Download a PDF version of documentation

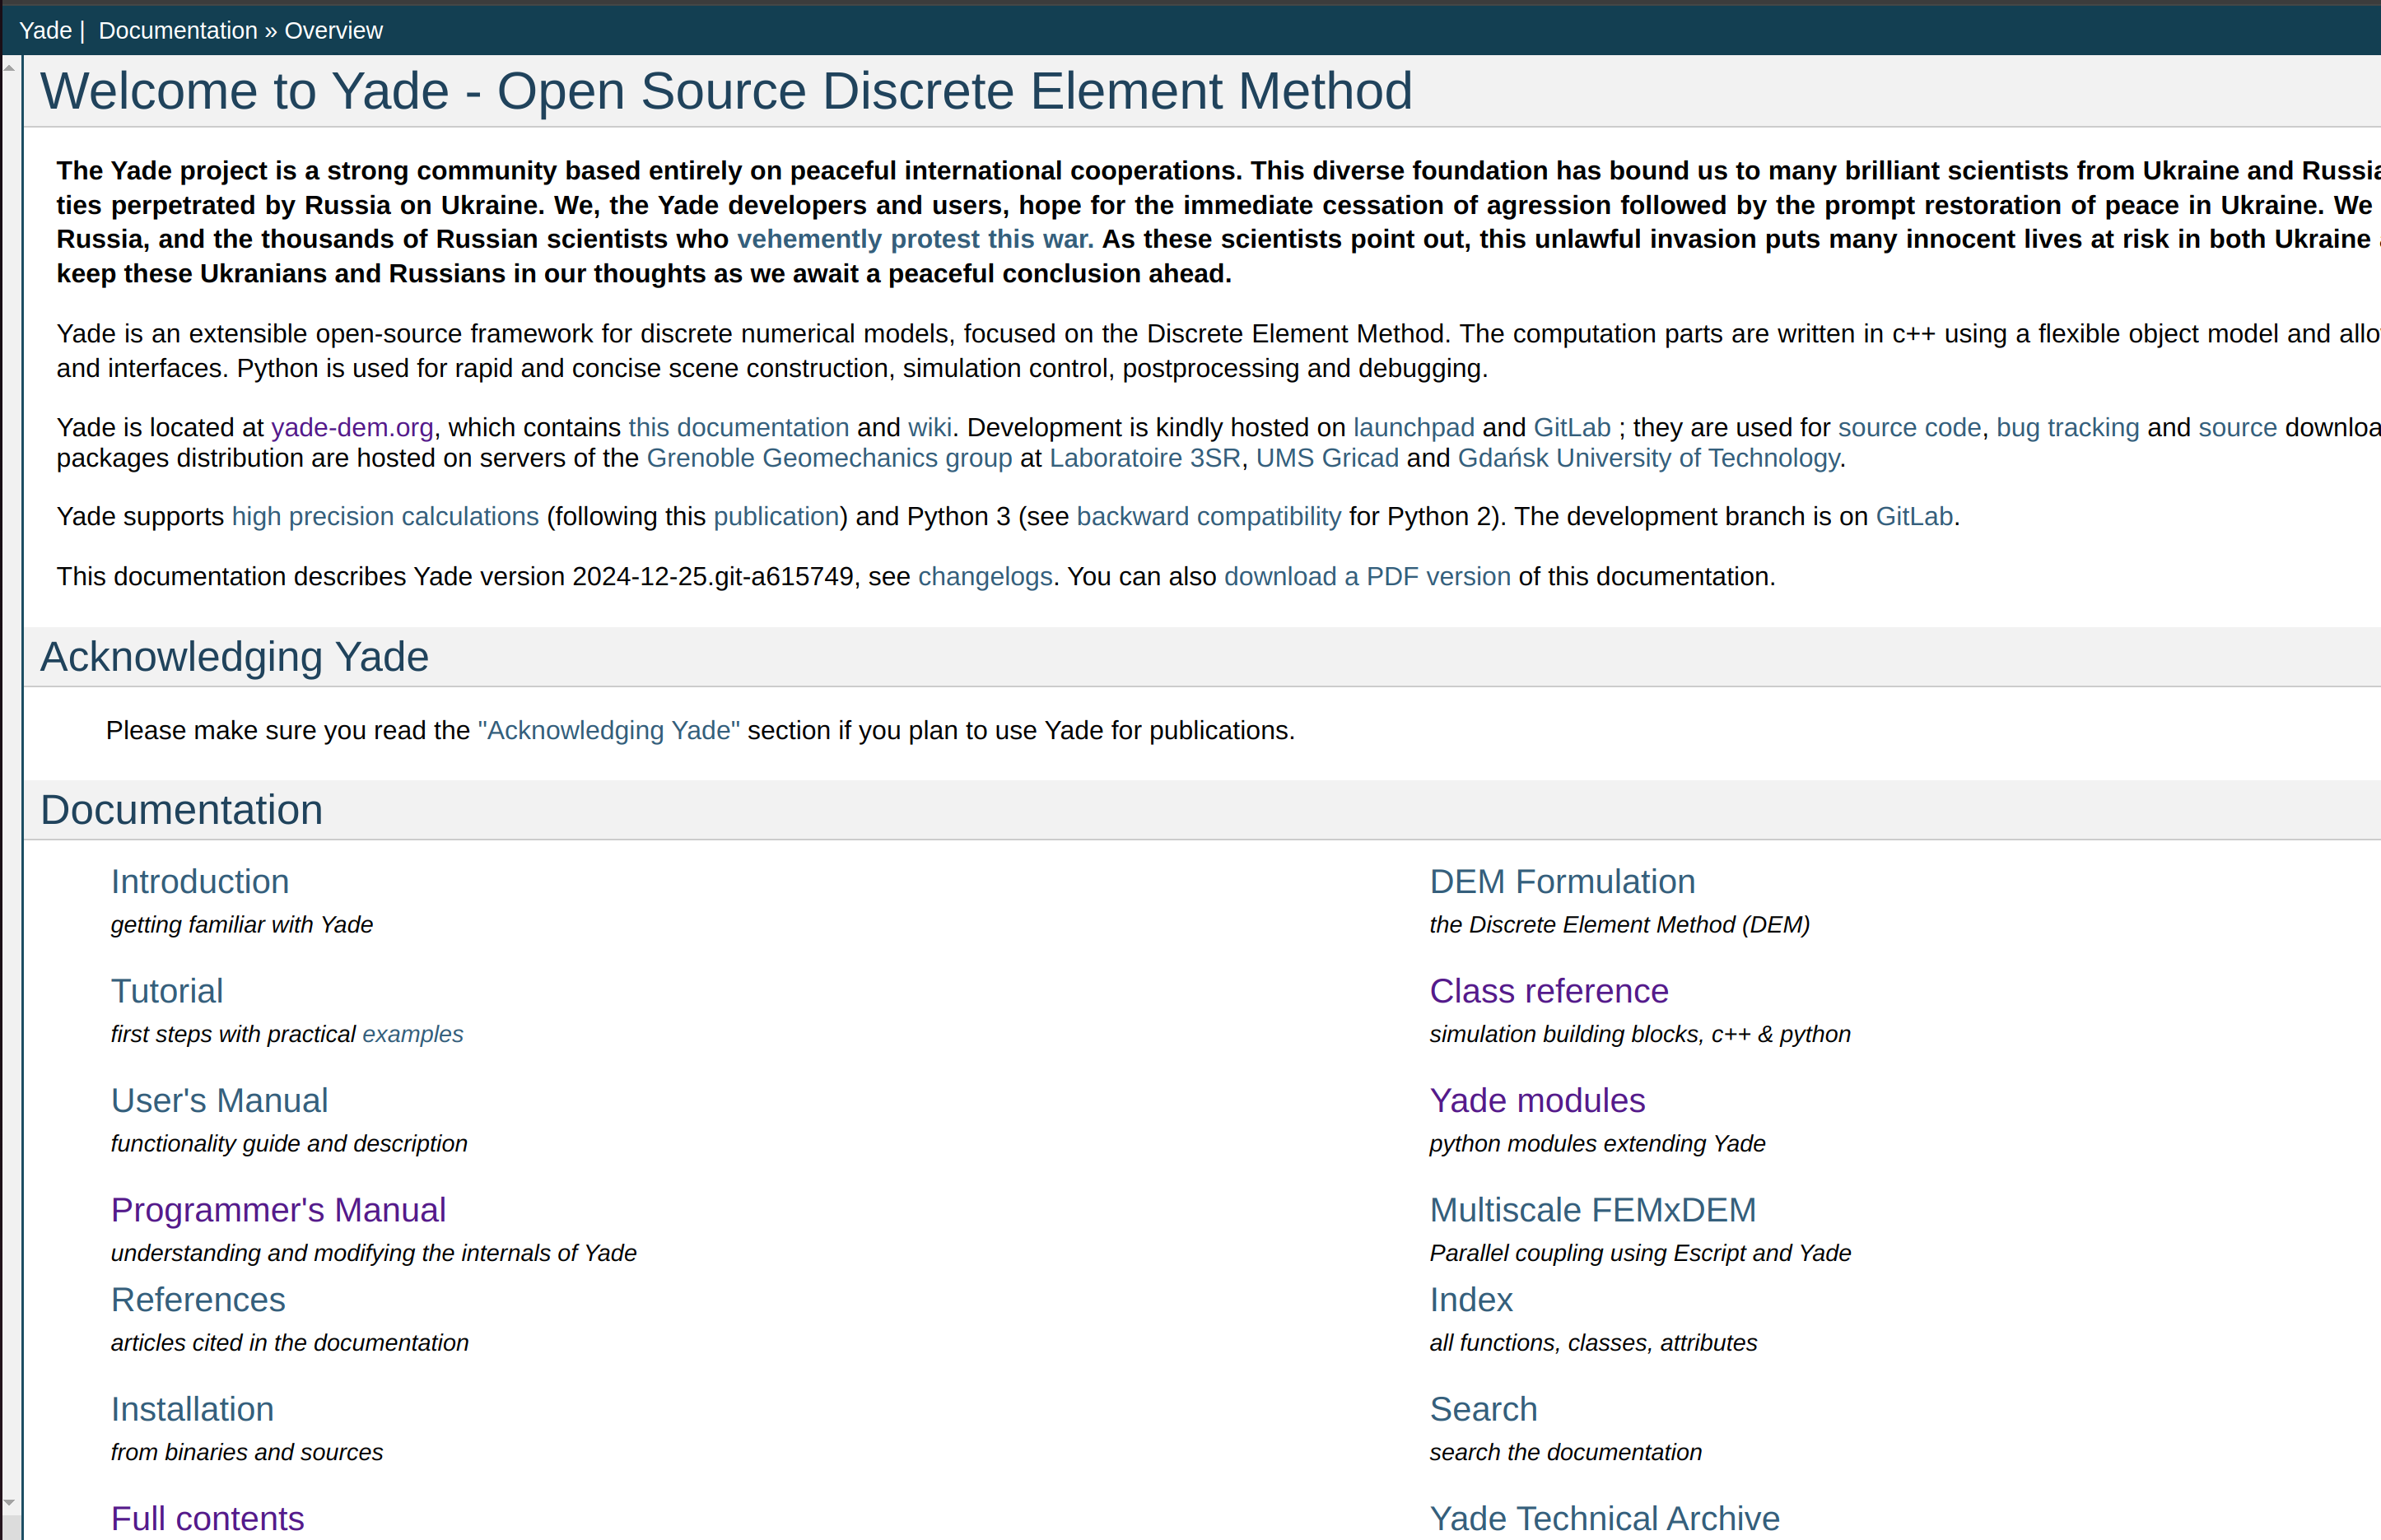click(x=1367, y=577)
